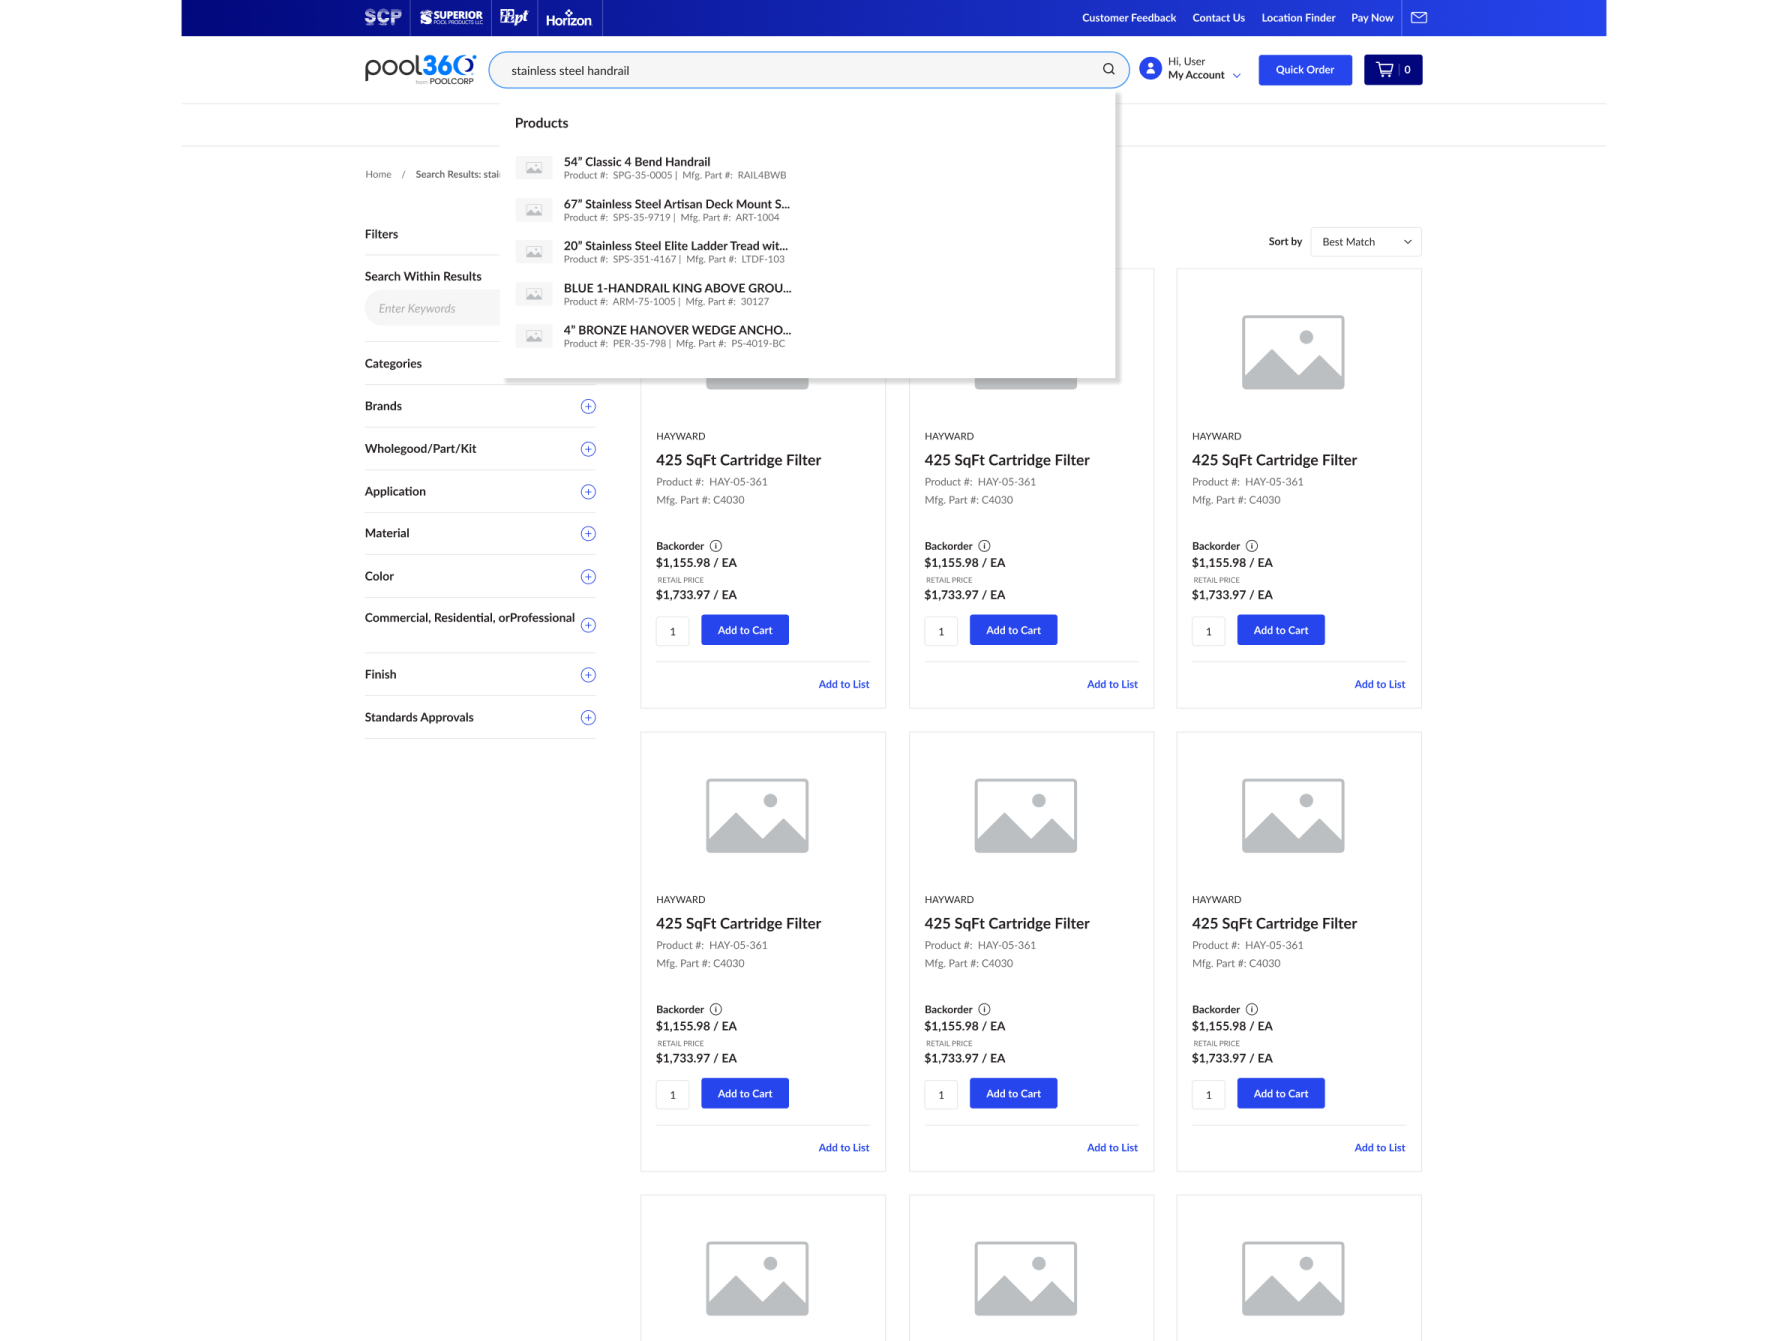
Task: Click quantity field in second row, third card
Action: click(x=1209, y=1094)
